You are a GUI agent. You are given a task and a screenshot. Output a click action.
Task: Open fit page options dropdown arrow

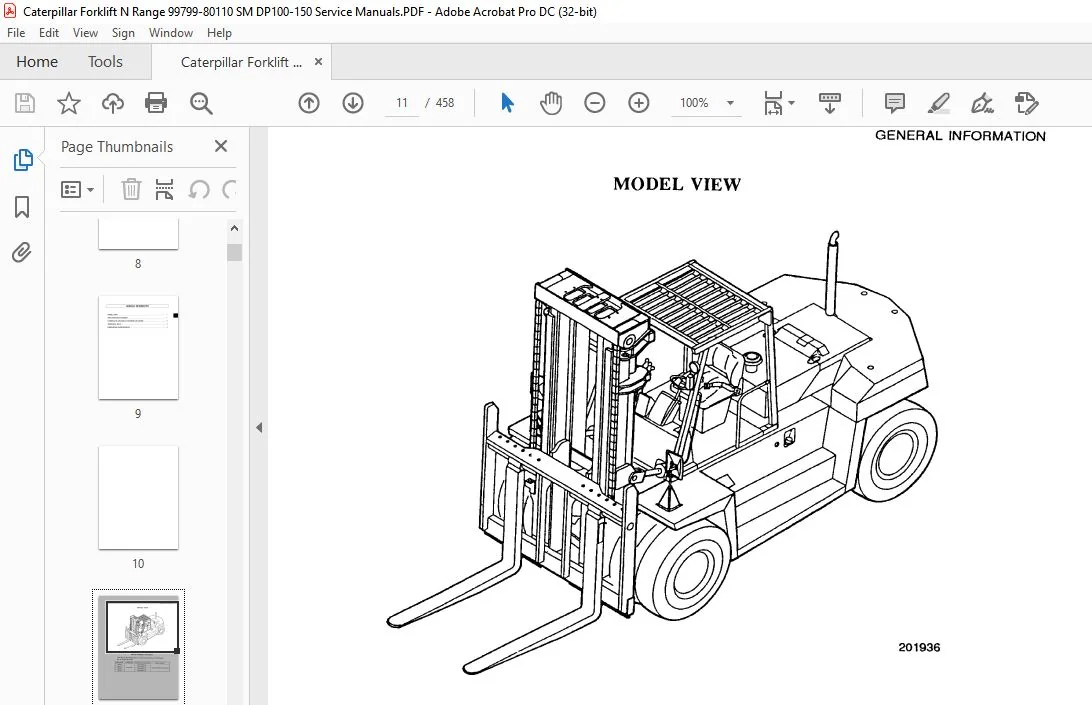coord(791,103)
